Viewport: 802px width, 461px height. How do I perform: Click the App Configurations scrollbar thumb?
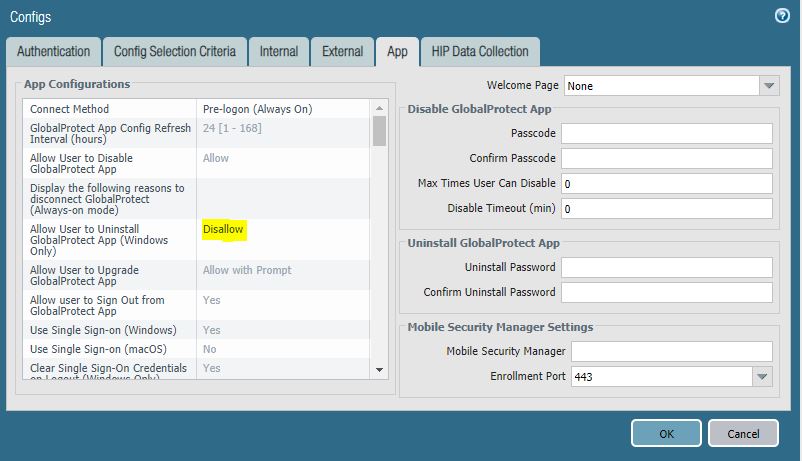379,131
